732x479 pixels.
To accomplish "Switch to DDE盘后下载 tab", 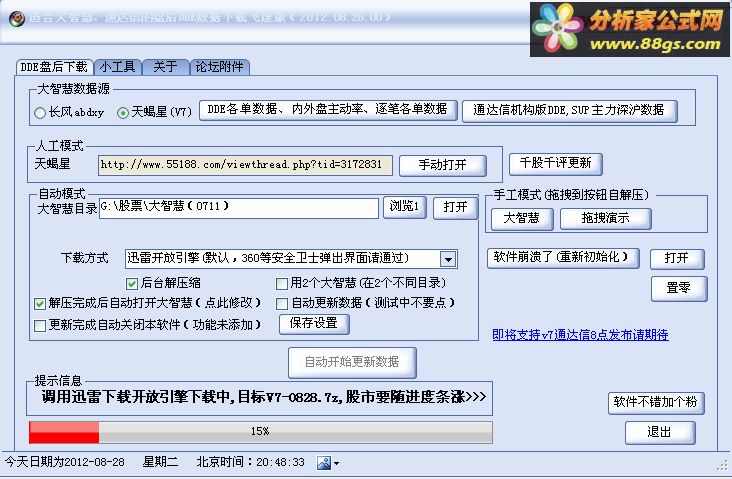I will (54, 67).
